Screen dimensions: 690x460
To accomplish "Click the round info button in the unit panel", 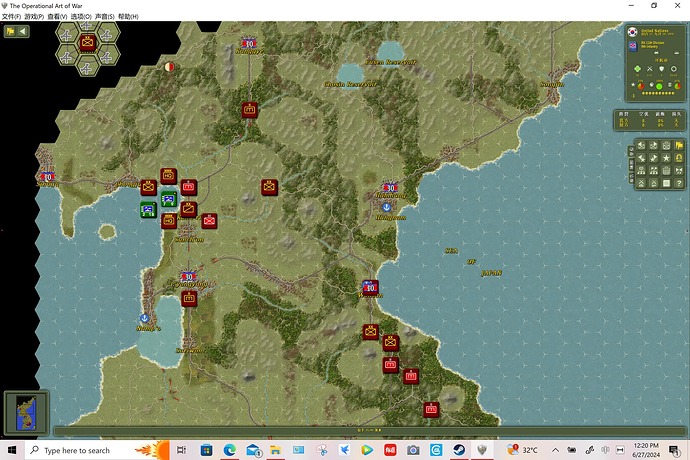I will (633, 96).
